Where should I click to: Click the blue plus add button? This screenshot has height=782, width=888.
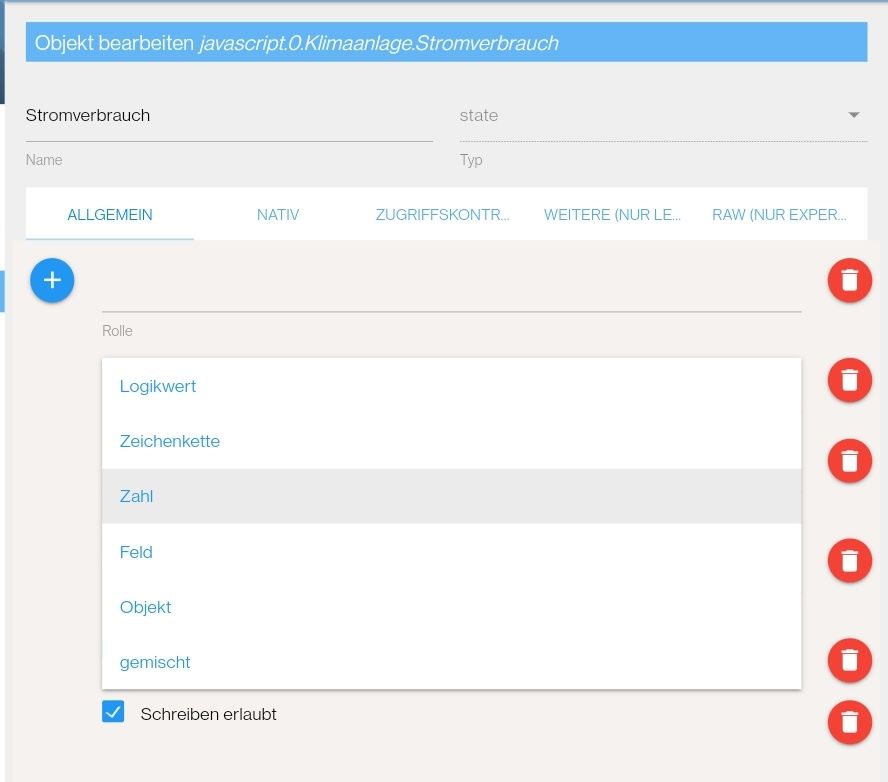pos(52,280)
